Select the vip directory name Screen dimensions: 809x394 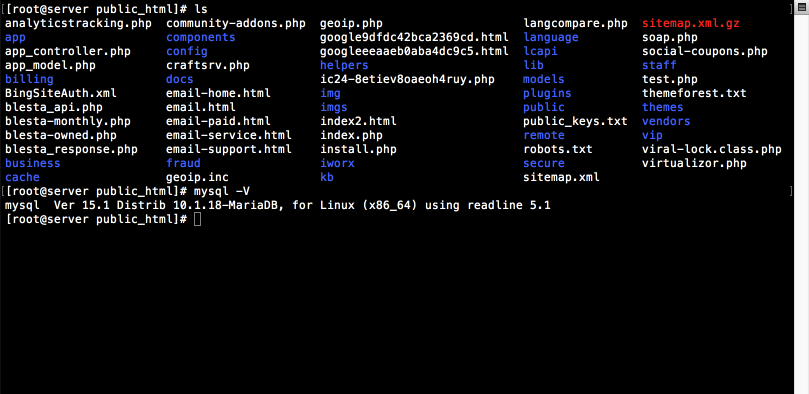point(653,135)
